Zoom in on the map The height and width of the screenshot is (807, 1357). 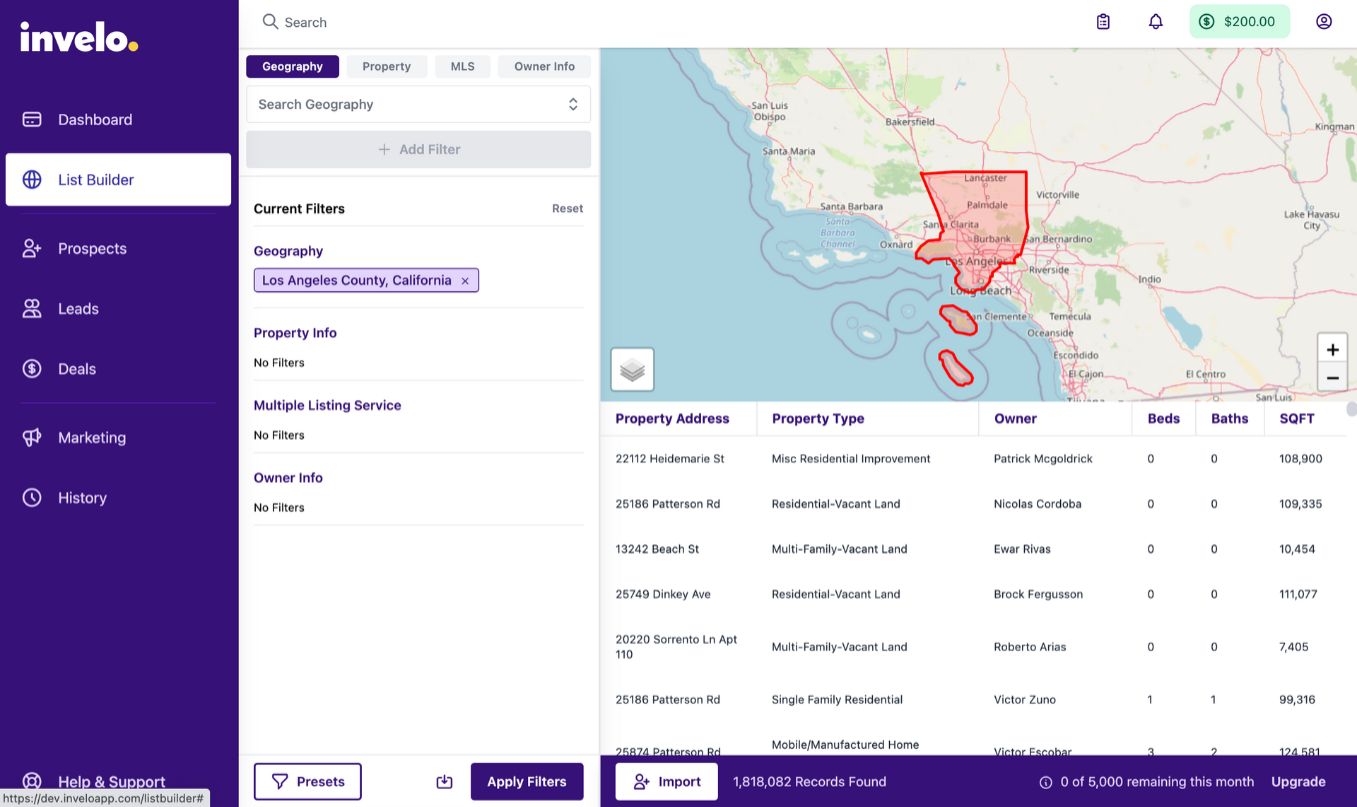click(1332, 349)
